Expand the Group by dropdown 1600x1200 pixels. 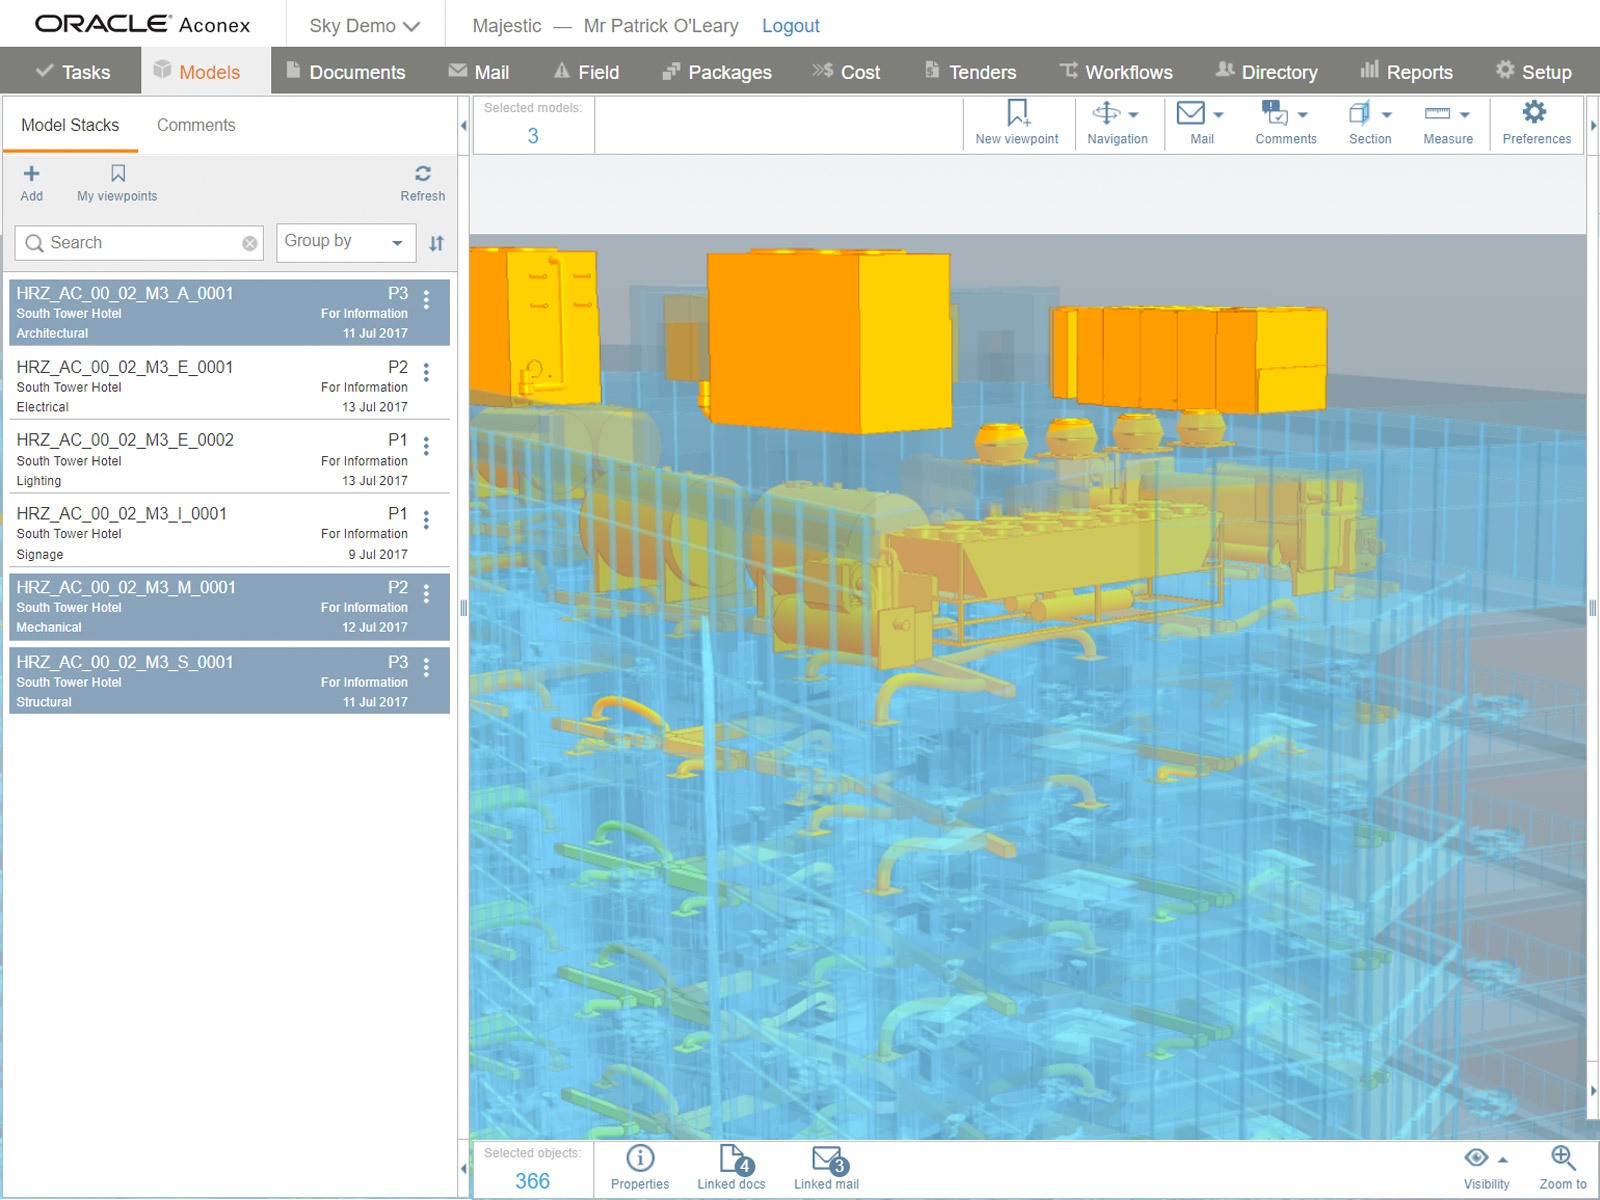coord(345,242)
